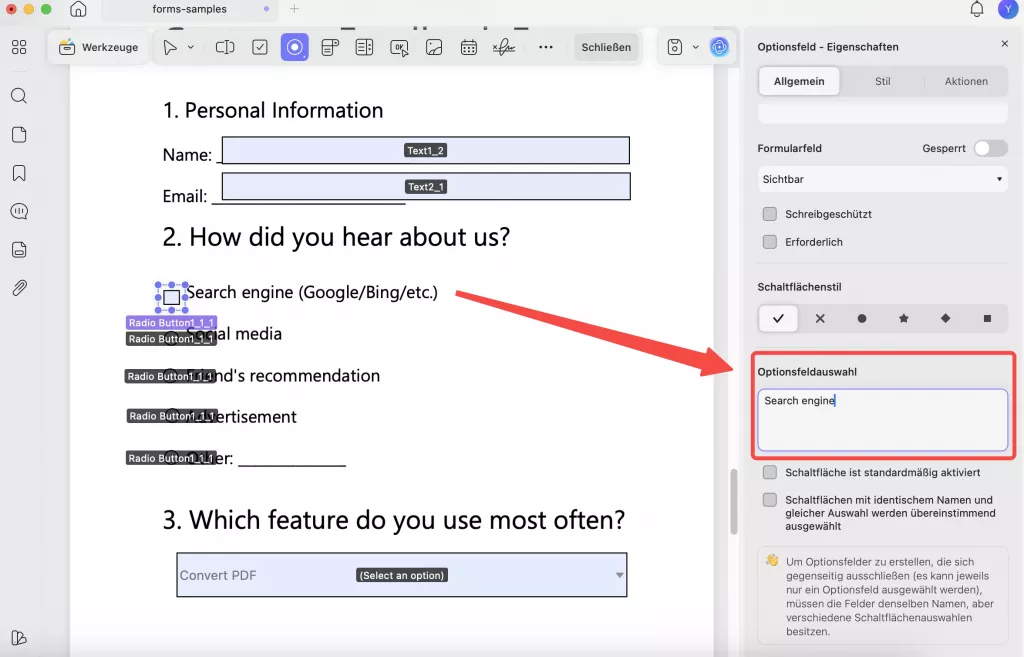Switch to the Aktionen tab

[x=966, y=82]
